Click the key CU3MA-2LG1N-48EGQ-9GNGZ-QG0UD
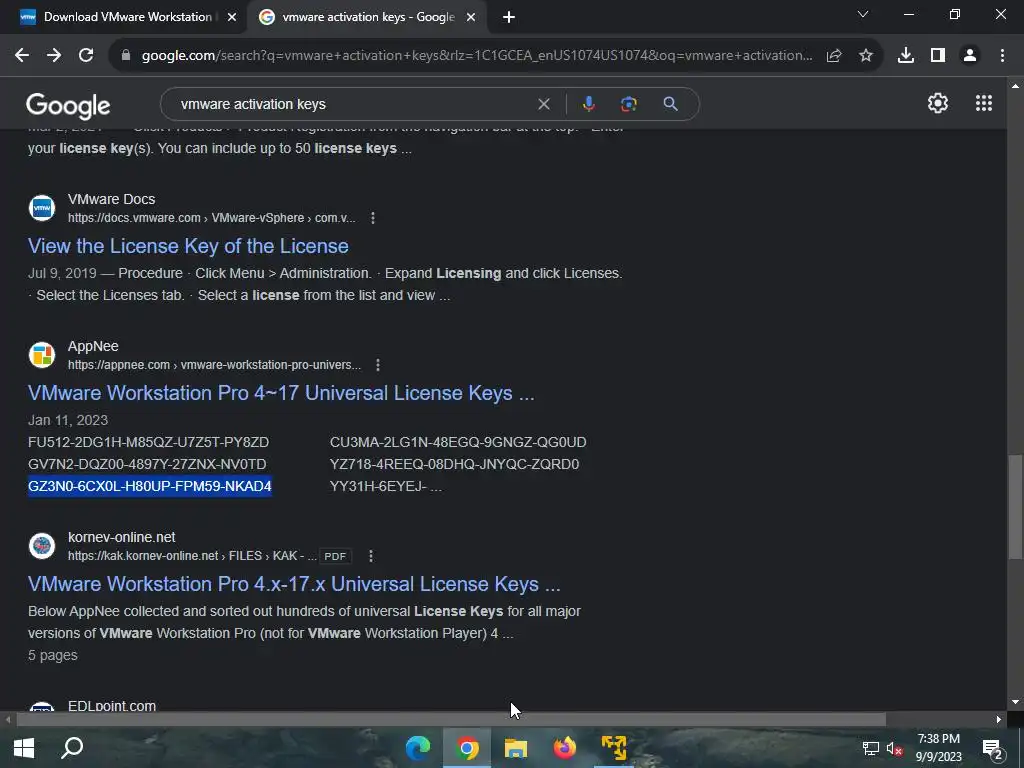 click(x=458, y=442)
